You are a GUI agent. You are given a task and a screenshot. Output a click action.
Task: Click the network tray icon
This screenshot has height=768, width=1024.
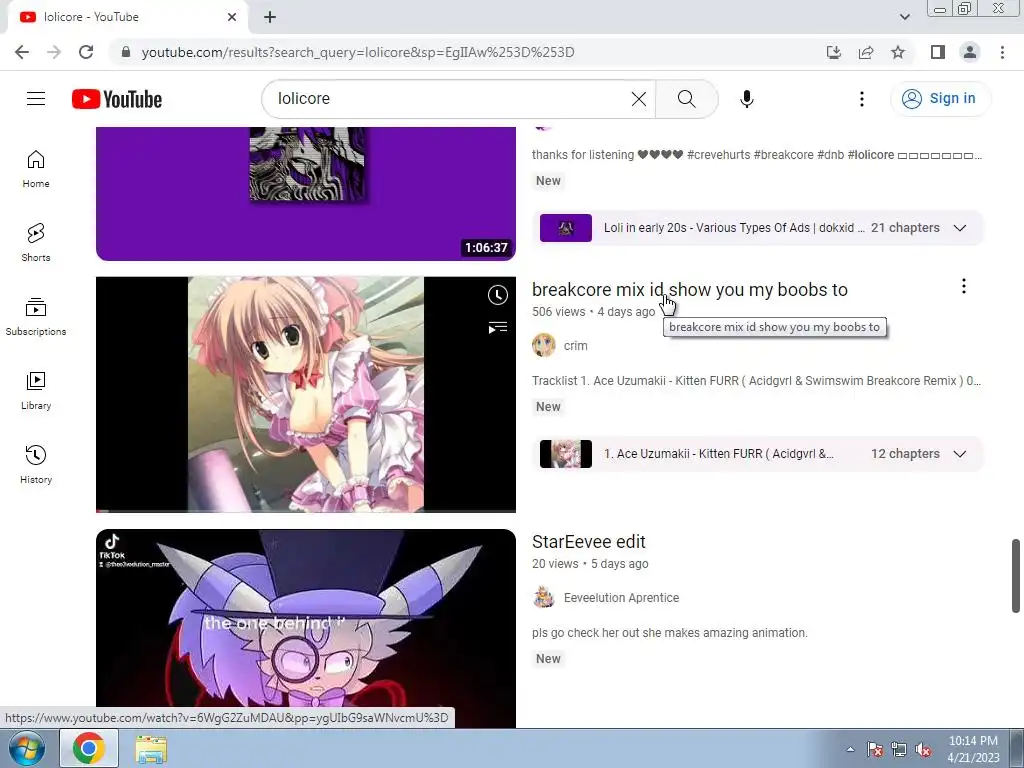pyautogui.click(x=899, y=750)
